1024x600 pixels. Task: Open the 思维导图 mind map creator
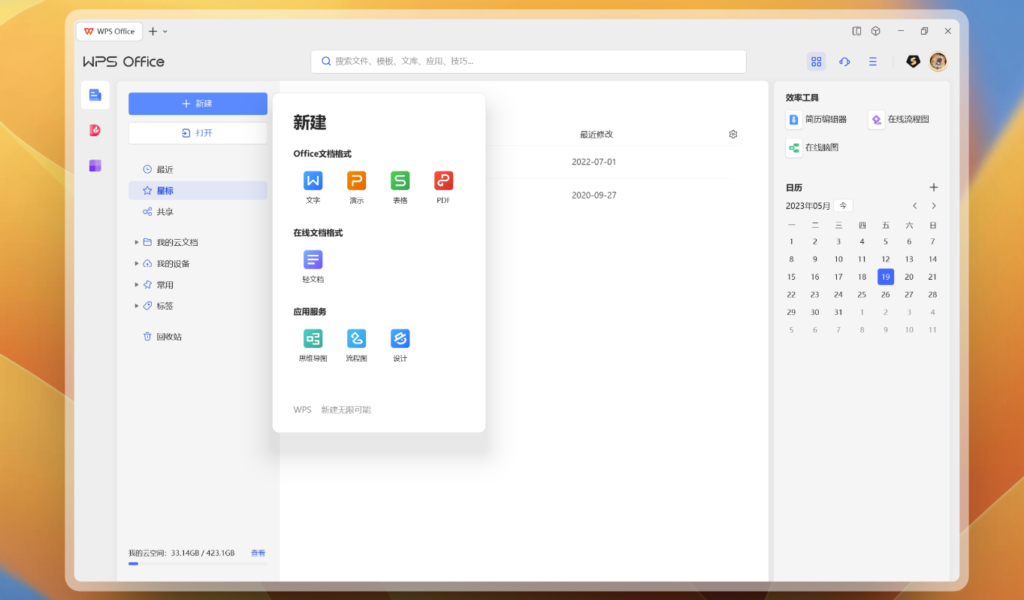click(313, 340)
